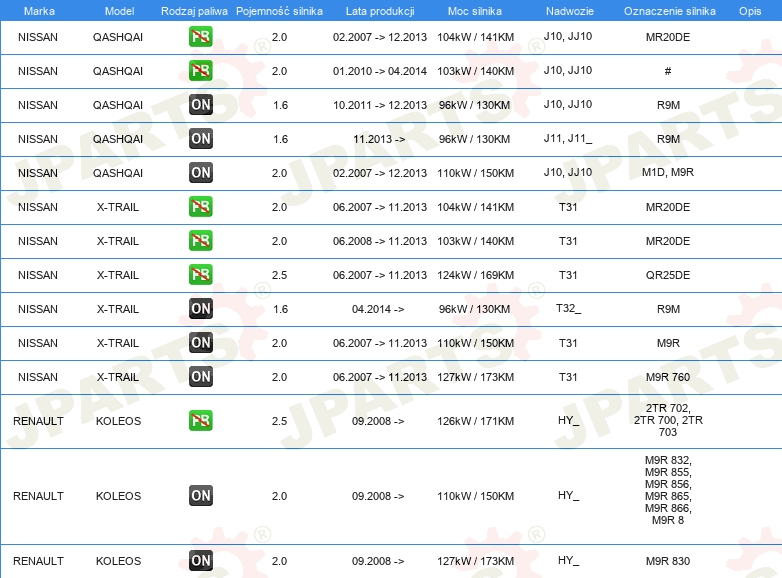Click the # engine designation cell
Viewport: 782px width, 578px height.
pos(668,71)
